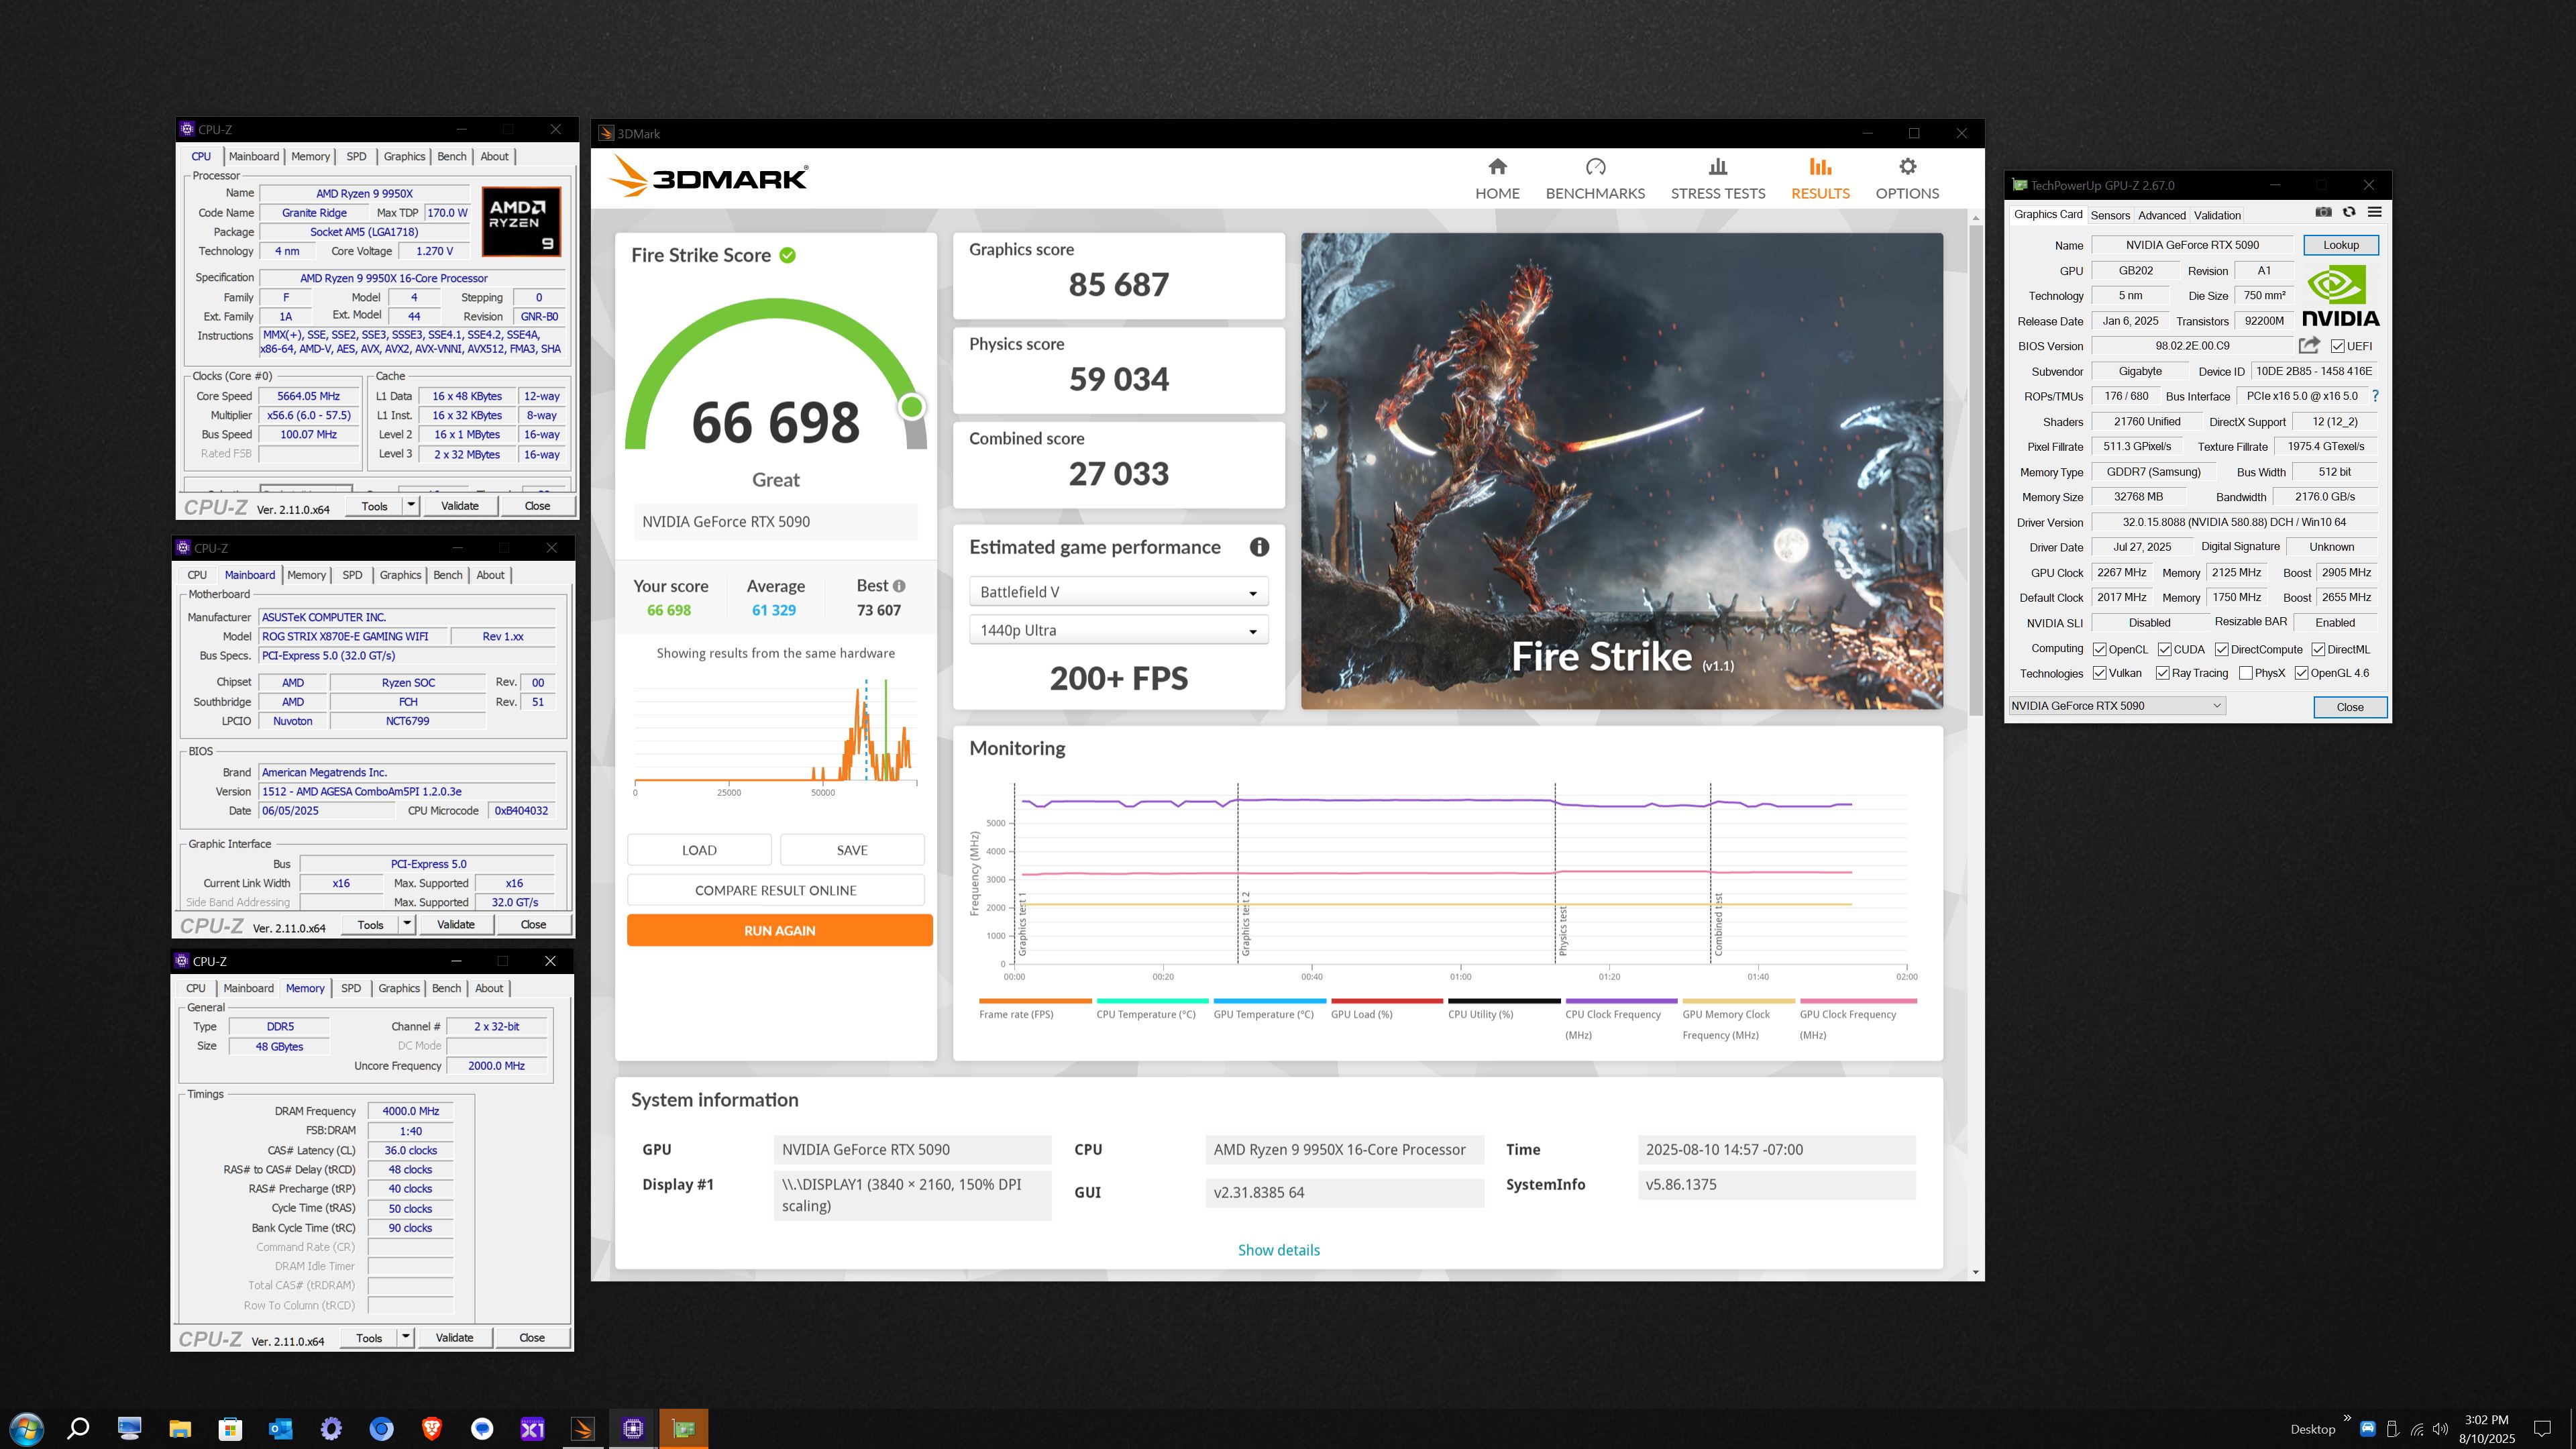Open STRESS TESTS section in 3DMark
Image resolution: width=2576 pixels, height=1449 pixels.
(1718, 178)
